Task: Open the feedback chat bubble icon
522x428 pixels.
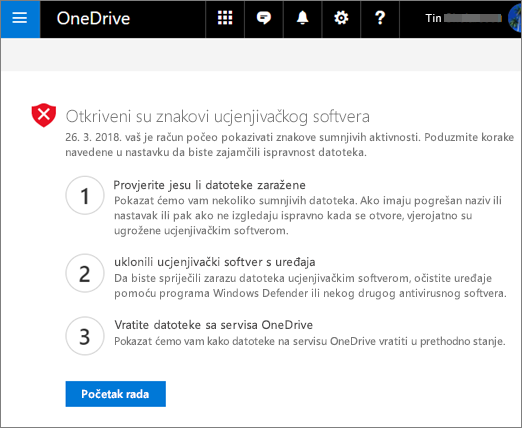Action: (x=264, y=18)
